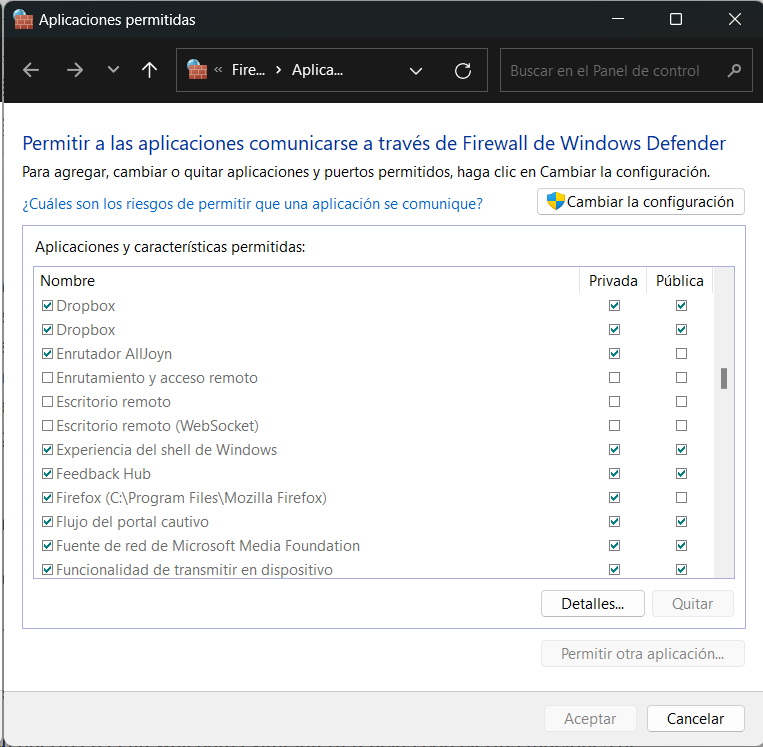763x747 pixels.
Task: Go up one folder level
Action: 150,71
